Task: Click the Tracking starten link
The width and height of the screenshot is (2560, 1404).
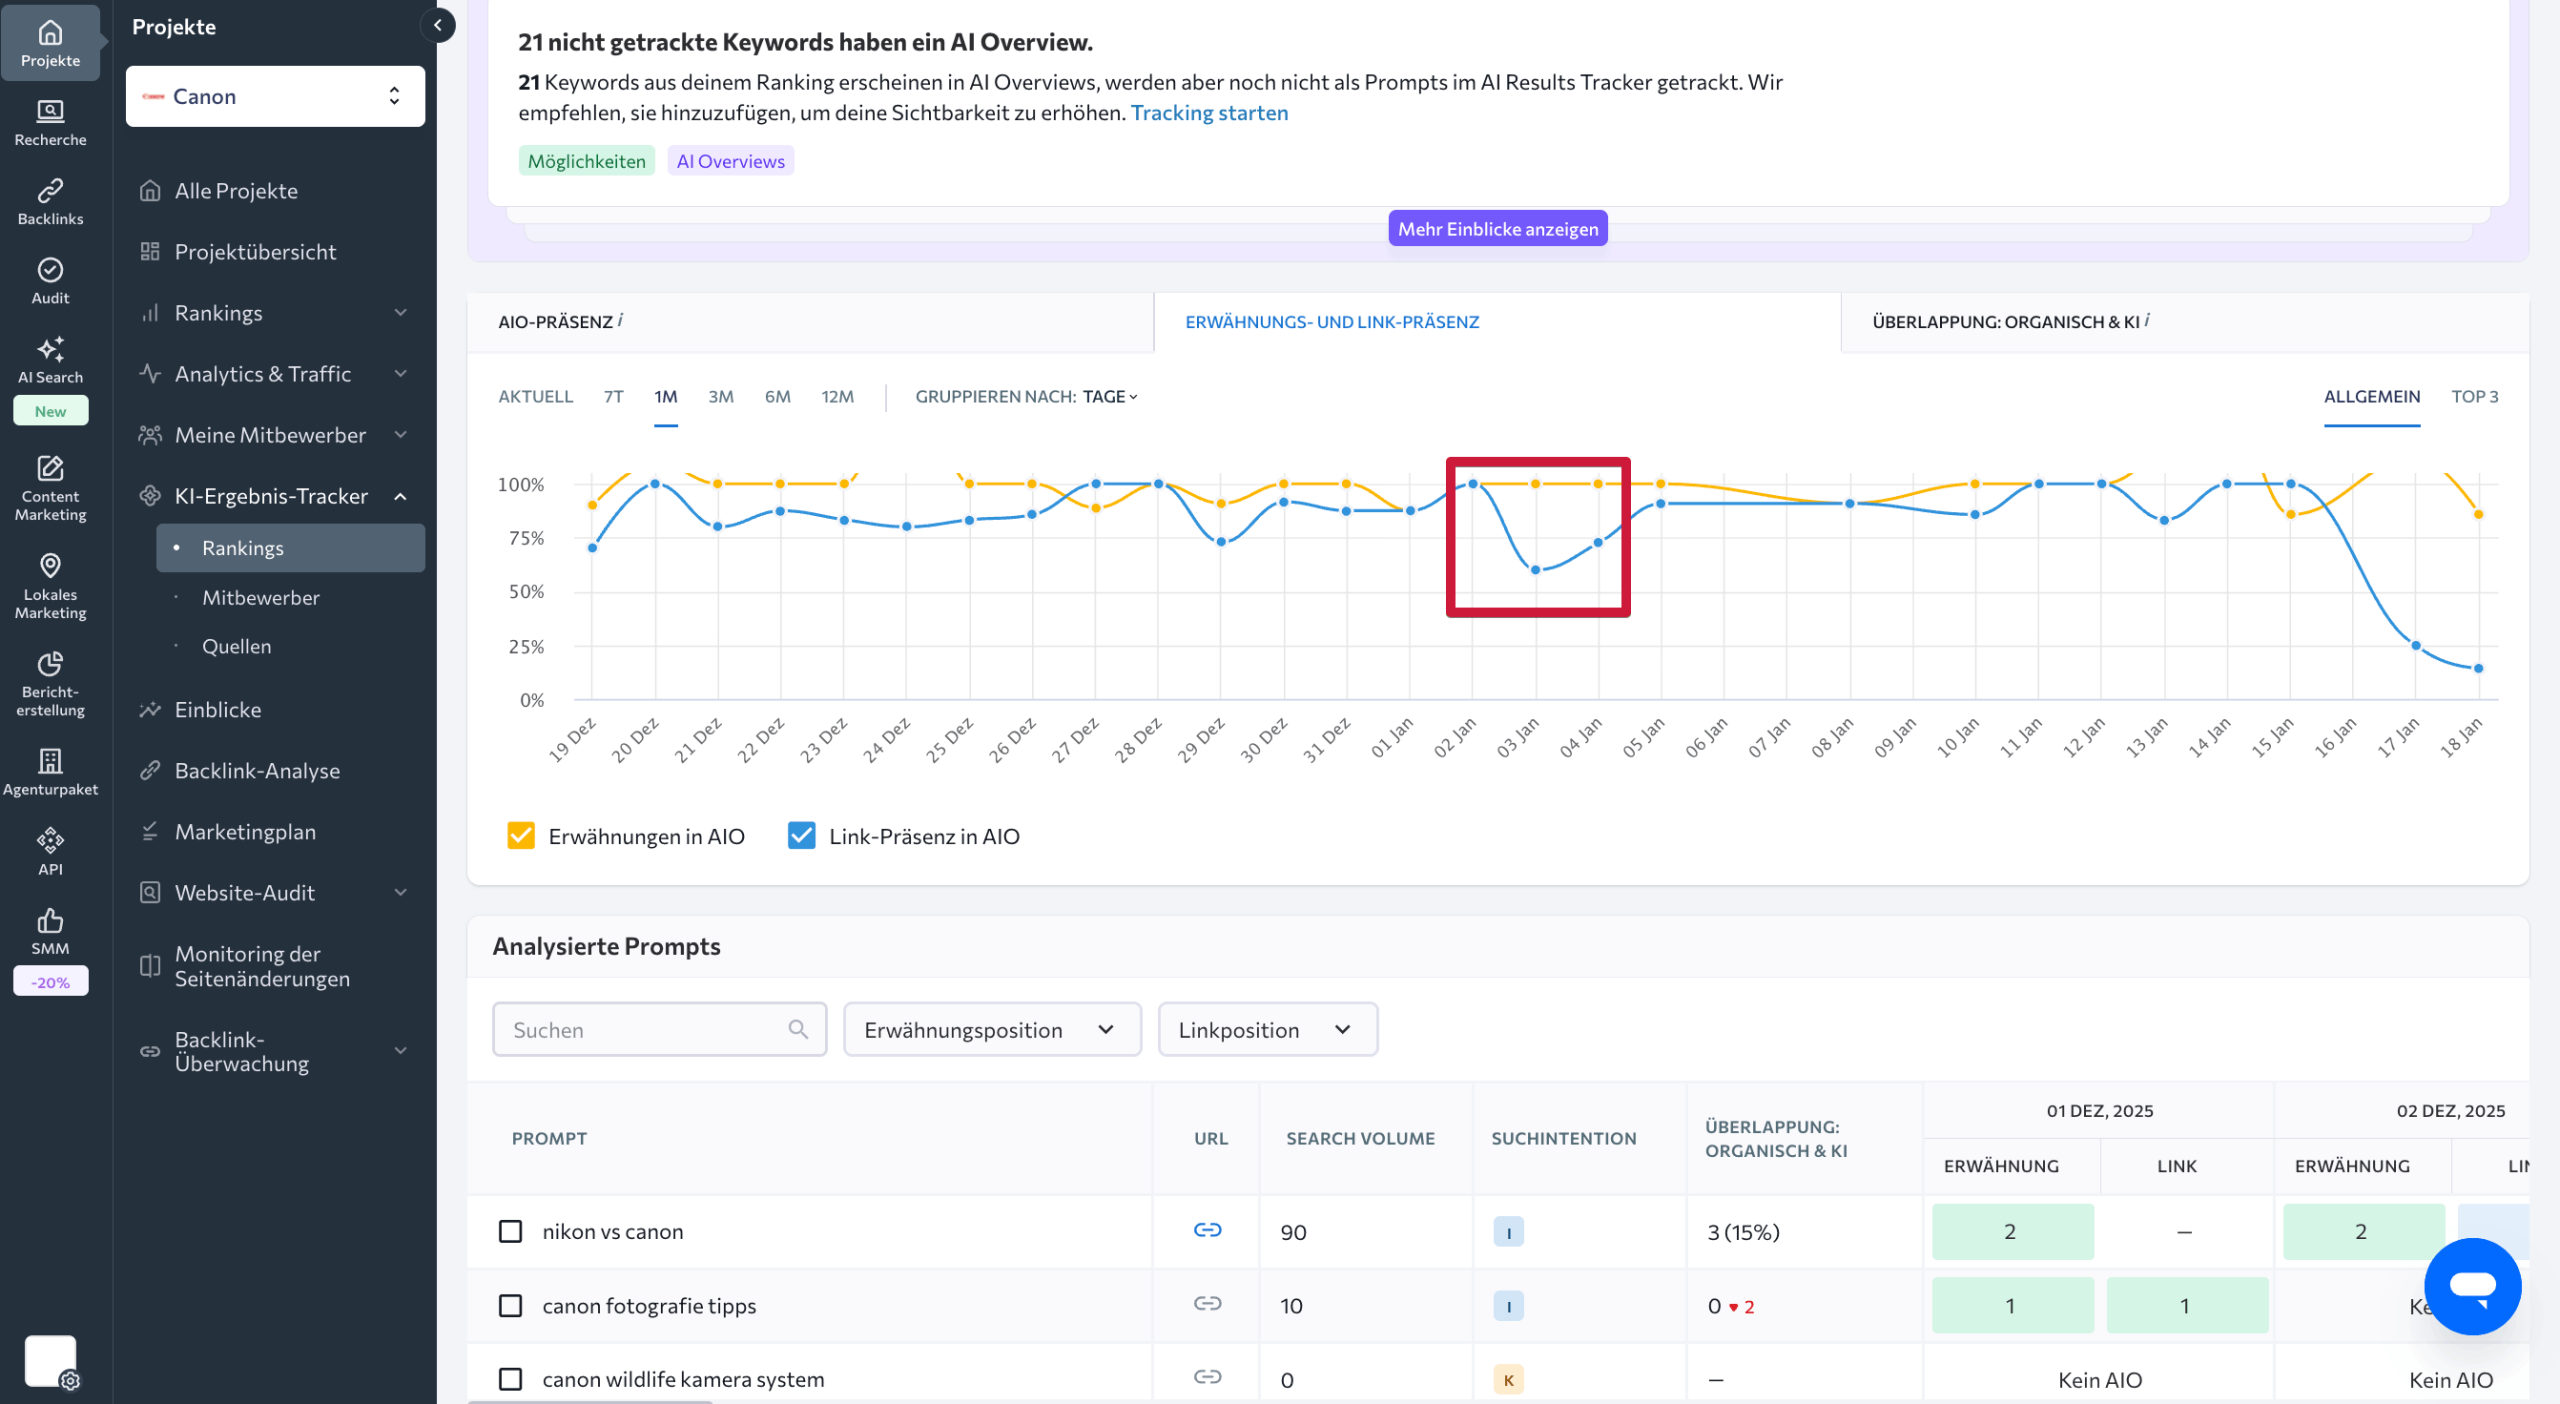Action: pyautogui.click(x=1209, y=113)
